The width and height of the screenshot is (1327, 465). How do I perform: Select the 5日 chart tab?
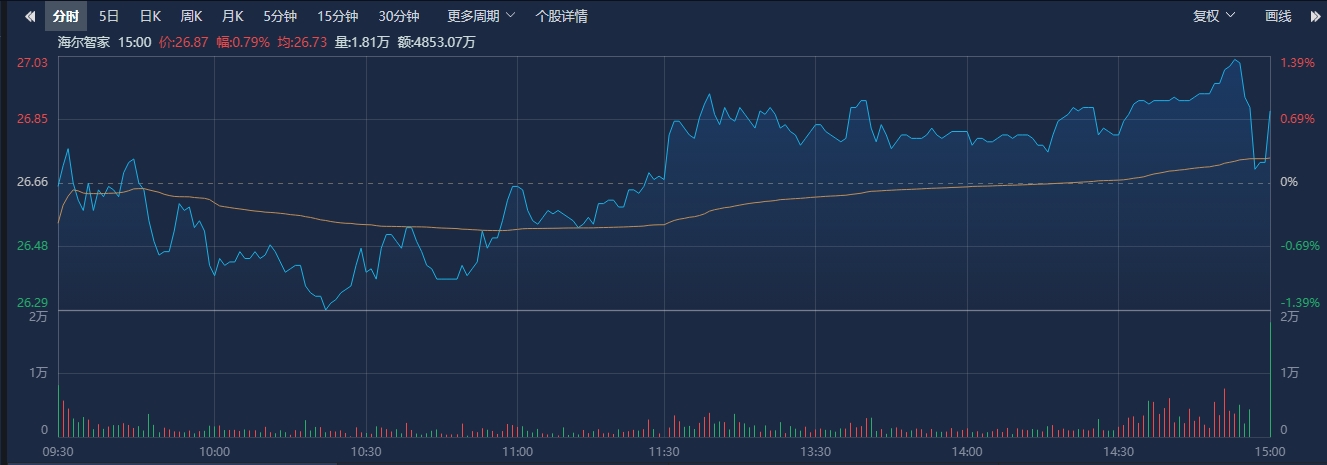pos(109,16)
